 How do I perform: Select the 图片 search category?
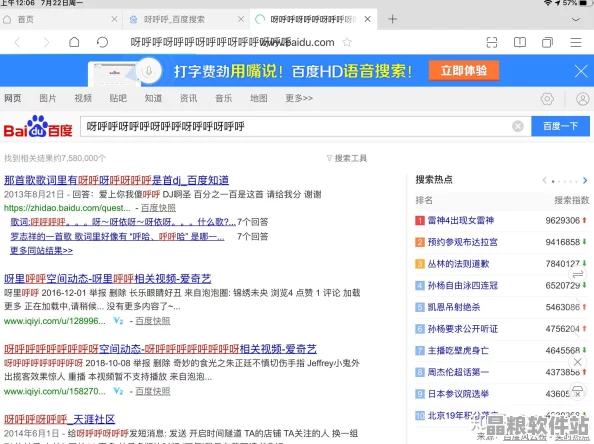pos(48,98)
